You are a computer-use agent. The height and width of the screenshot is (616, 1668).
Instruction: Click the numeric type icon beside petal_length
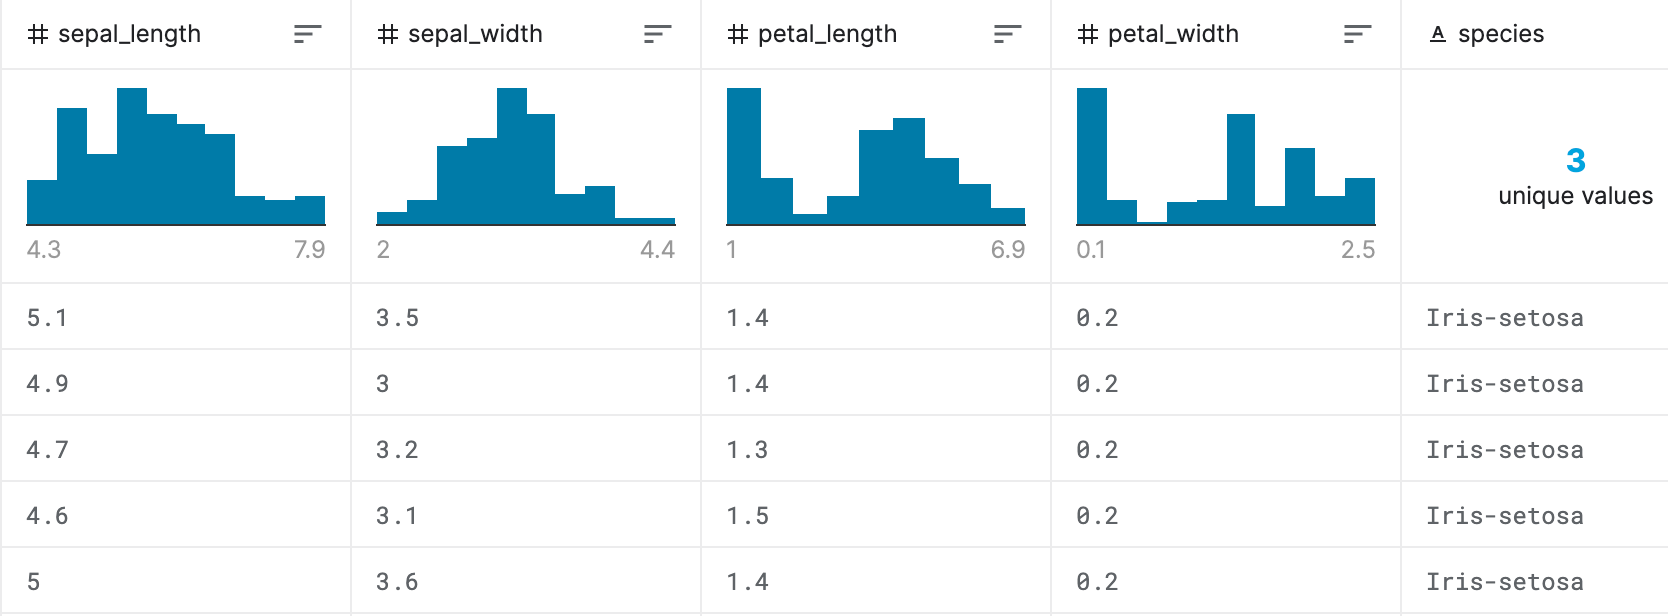738,35
